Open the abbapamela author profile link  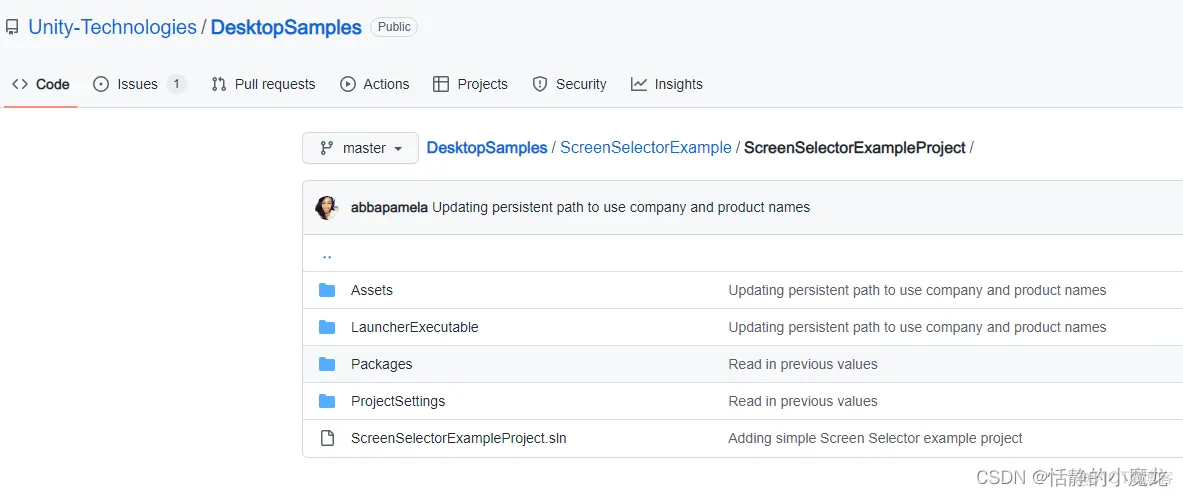(389, 208)
